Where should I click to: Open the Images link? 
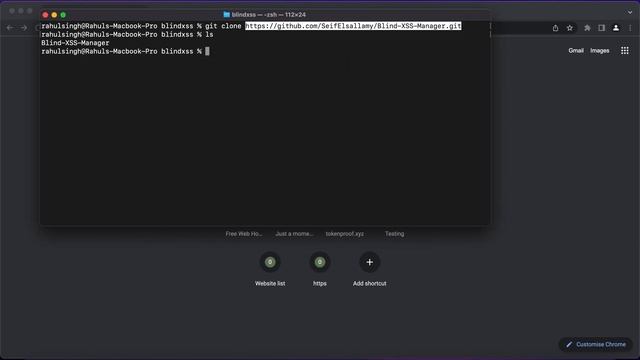(600, 51)
